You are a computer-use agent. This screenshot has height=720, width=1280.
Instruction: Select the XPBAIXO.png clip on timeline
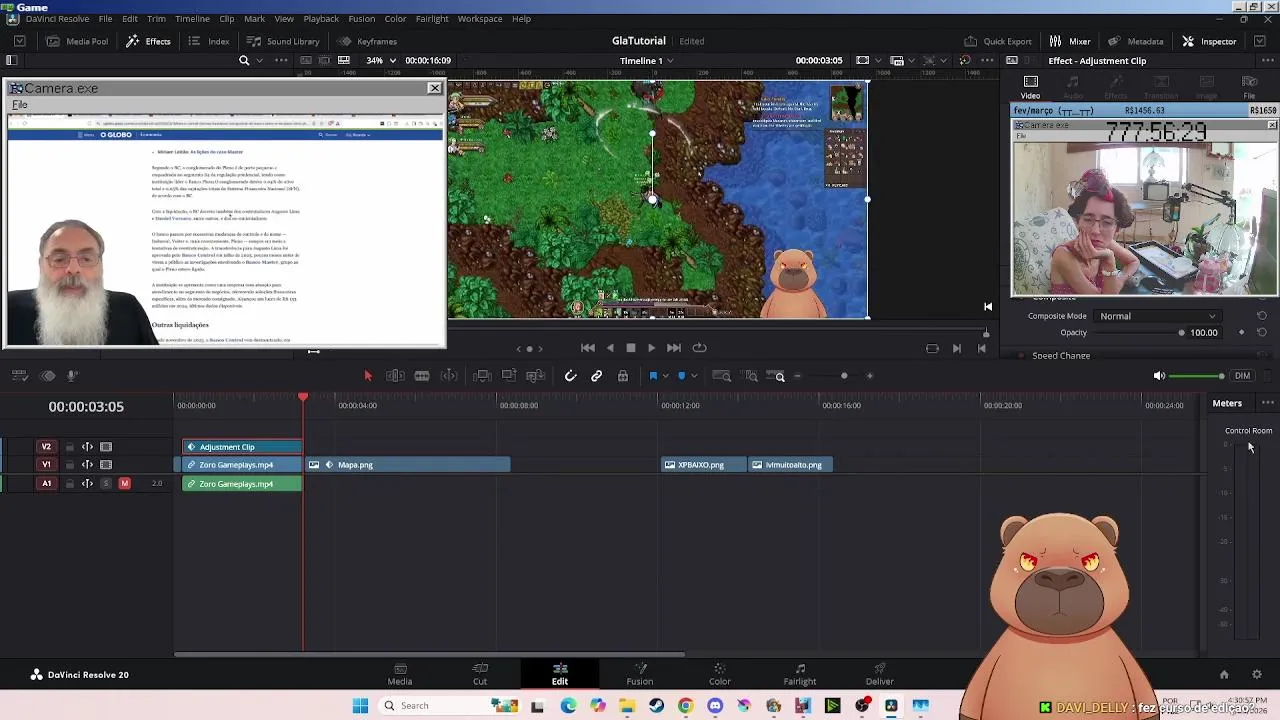tap(704, 465)
